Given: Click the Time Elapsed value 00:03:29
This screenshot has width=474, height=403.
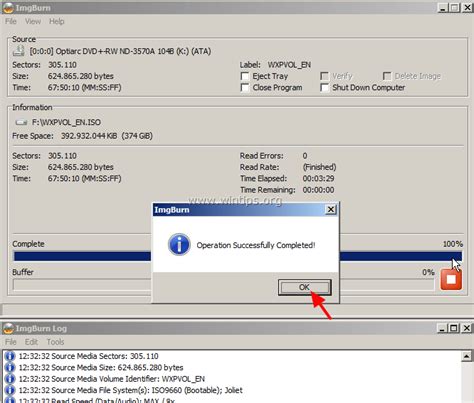Looking at the screenshot, I should click(x=318, y=179).
